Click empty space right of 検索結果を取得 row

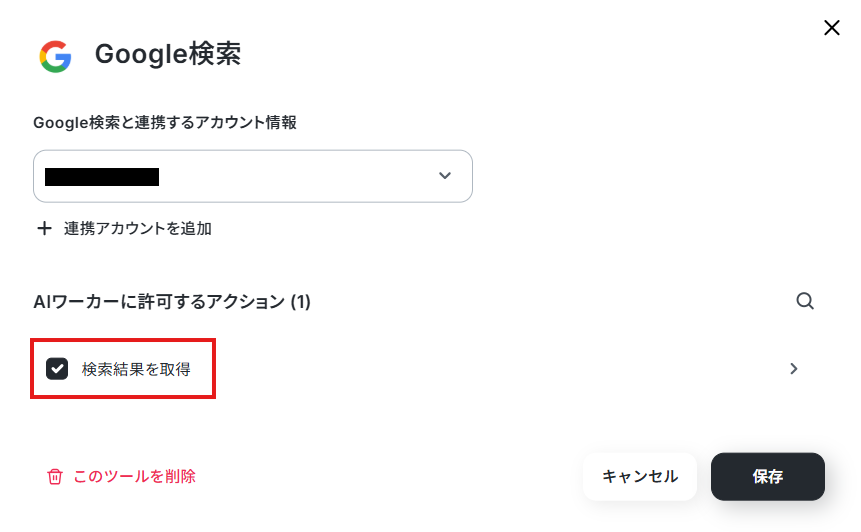[x=500, y=369]
